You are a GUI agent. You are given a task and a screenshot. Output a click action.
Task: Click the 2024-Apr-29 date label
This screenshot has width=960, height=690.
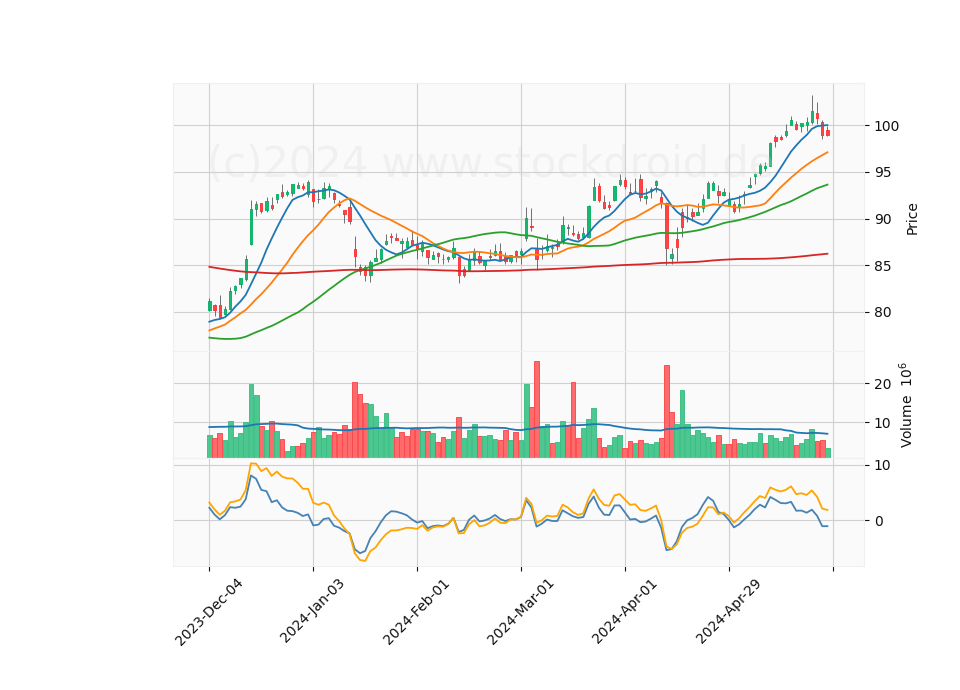729,610
